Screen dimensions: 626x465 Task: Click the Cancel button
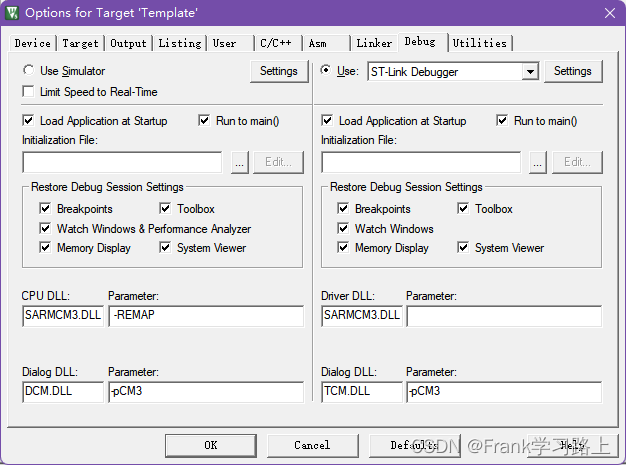point(313,445)
